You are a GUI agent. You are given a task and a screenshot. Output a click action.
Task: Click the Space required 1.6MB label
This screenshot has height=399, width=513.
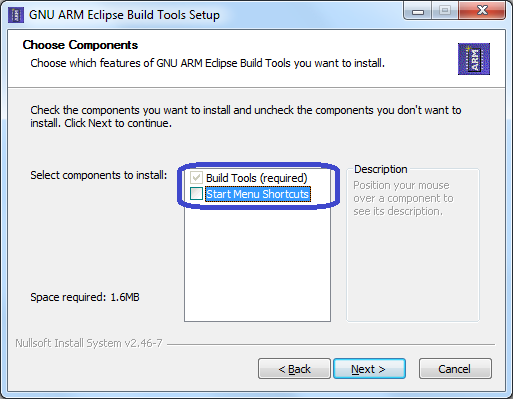click(x=85, y=297)
